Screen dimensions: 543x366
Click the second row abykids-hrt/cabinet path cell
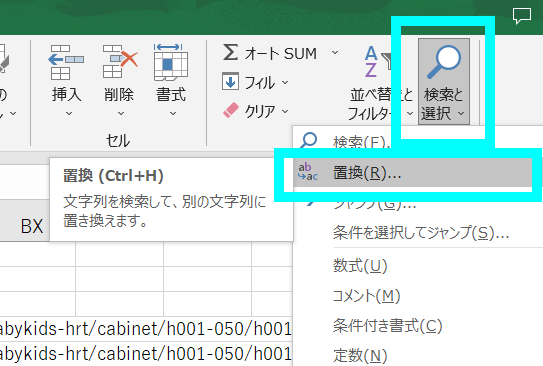point(145,354)
